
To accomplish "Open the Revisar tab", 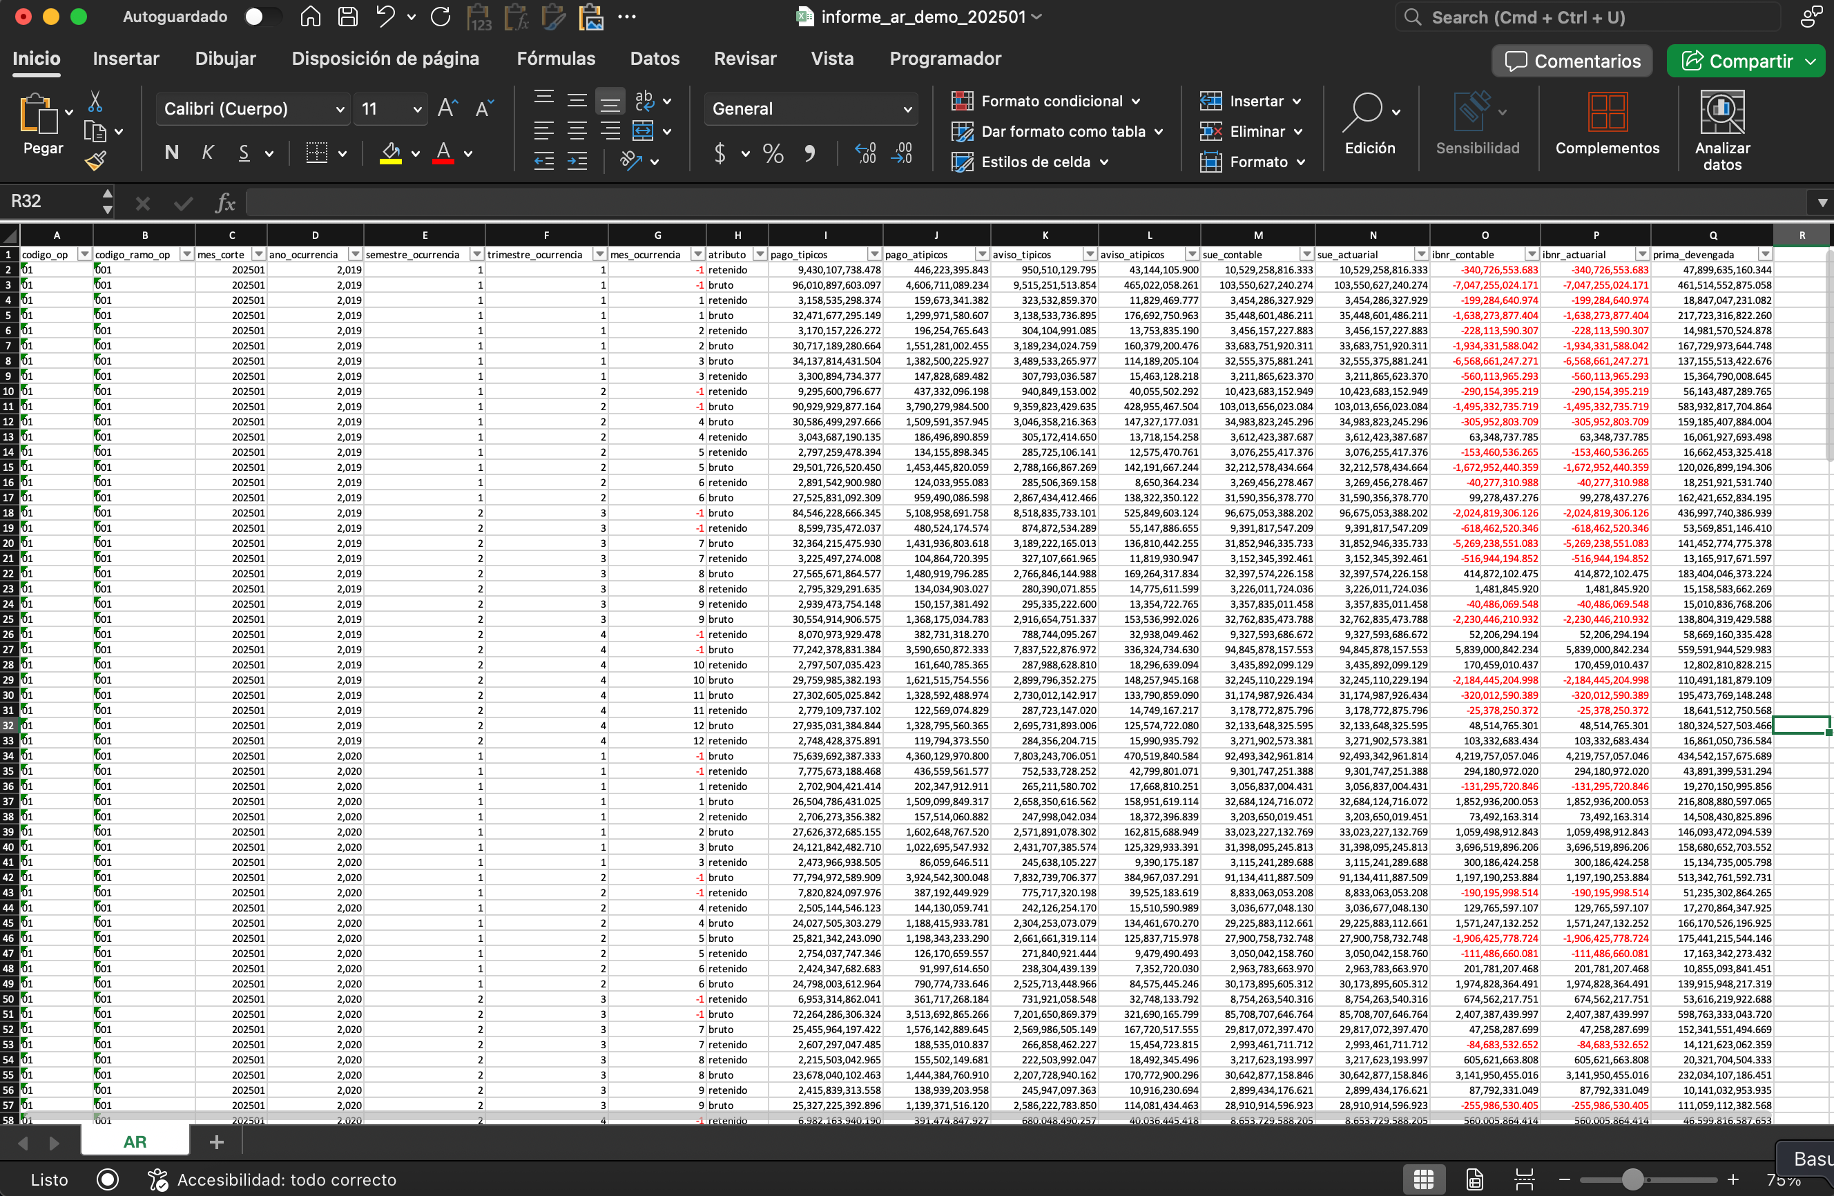I will coord(745,59).
